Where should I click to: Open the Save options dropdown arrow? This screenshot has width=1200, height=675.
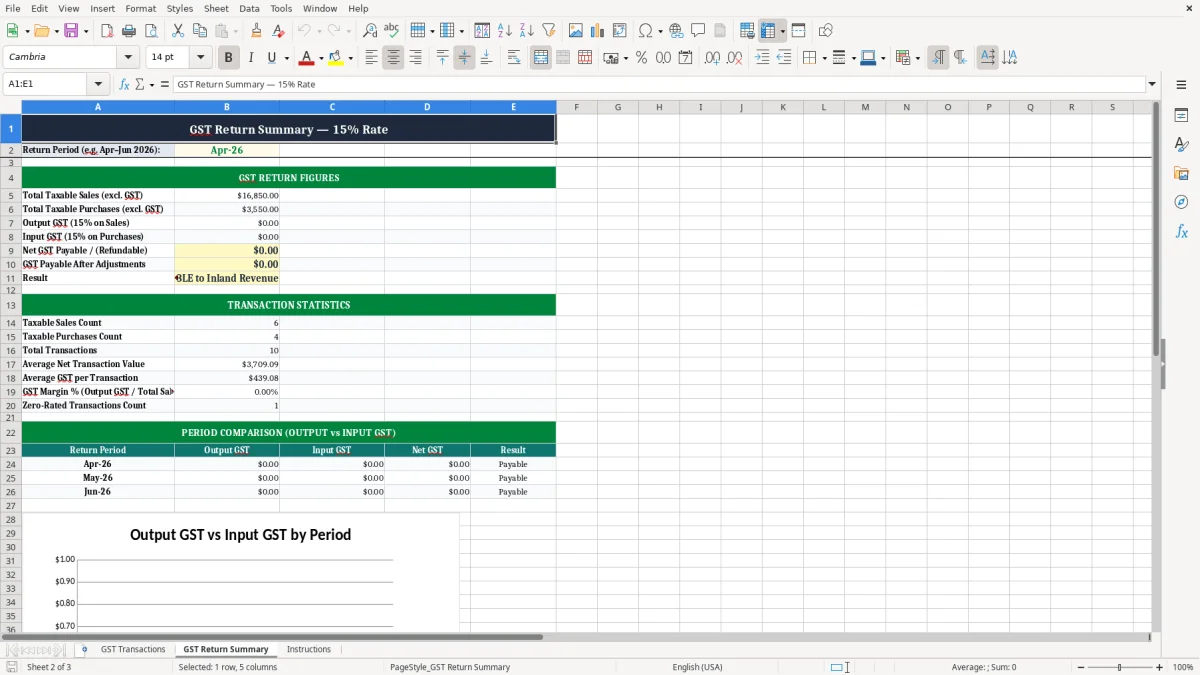(86, 31)
